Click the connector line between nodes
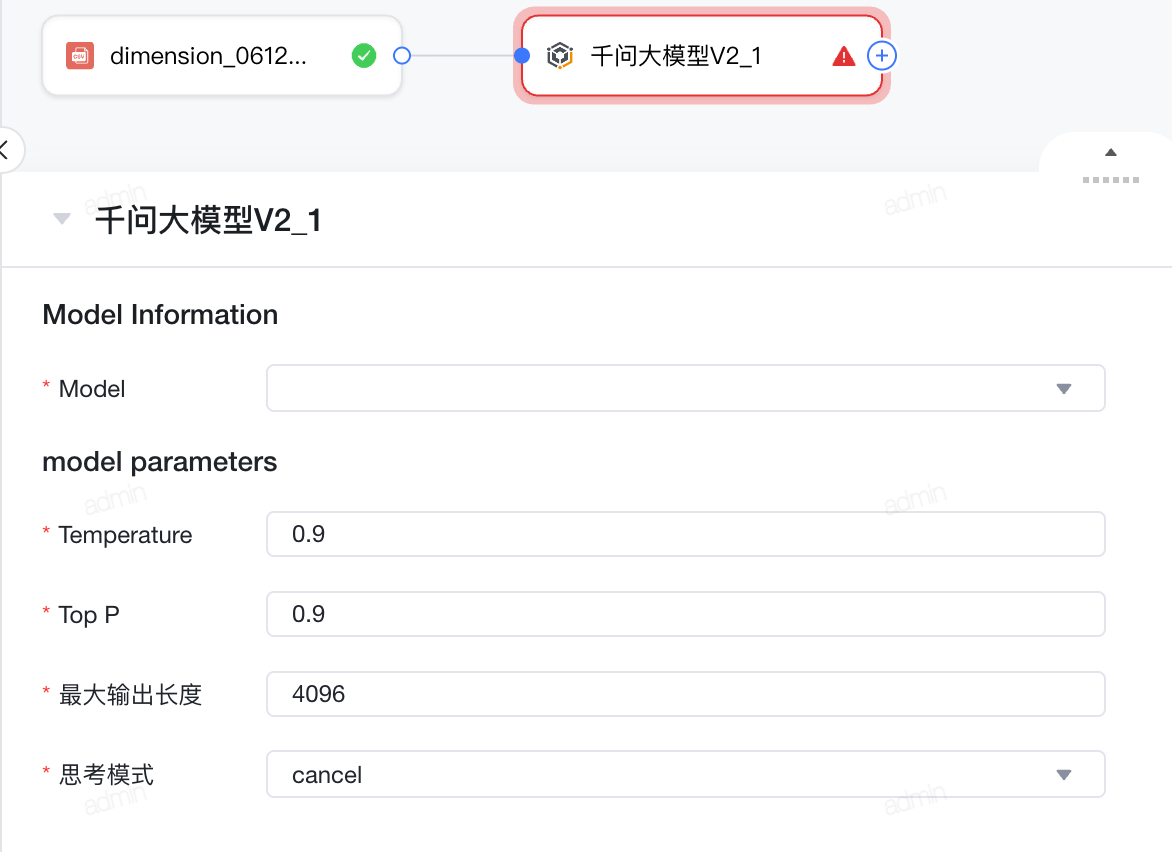 coord(462,55)
